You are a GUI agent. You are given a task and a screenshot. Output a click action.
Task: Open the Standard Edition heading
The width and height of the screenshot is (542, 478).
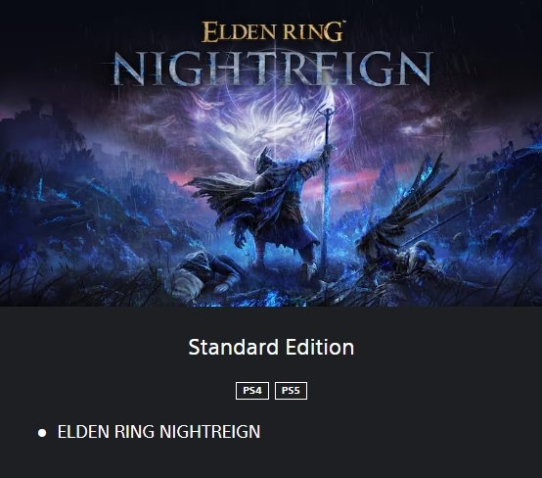pos(271,347)
